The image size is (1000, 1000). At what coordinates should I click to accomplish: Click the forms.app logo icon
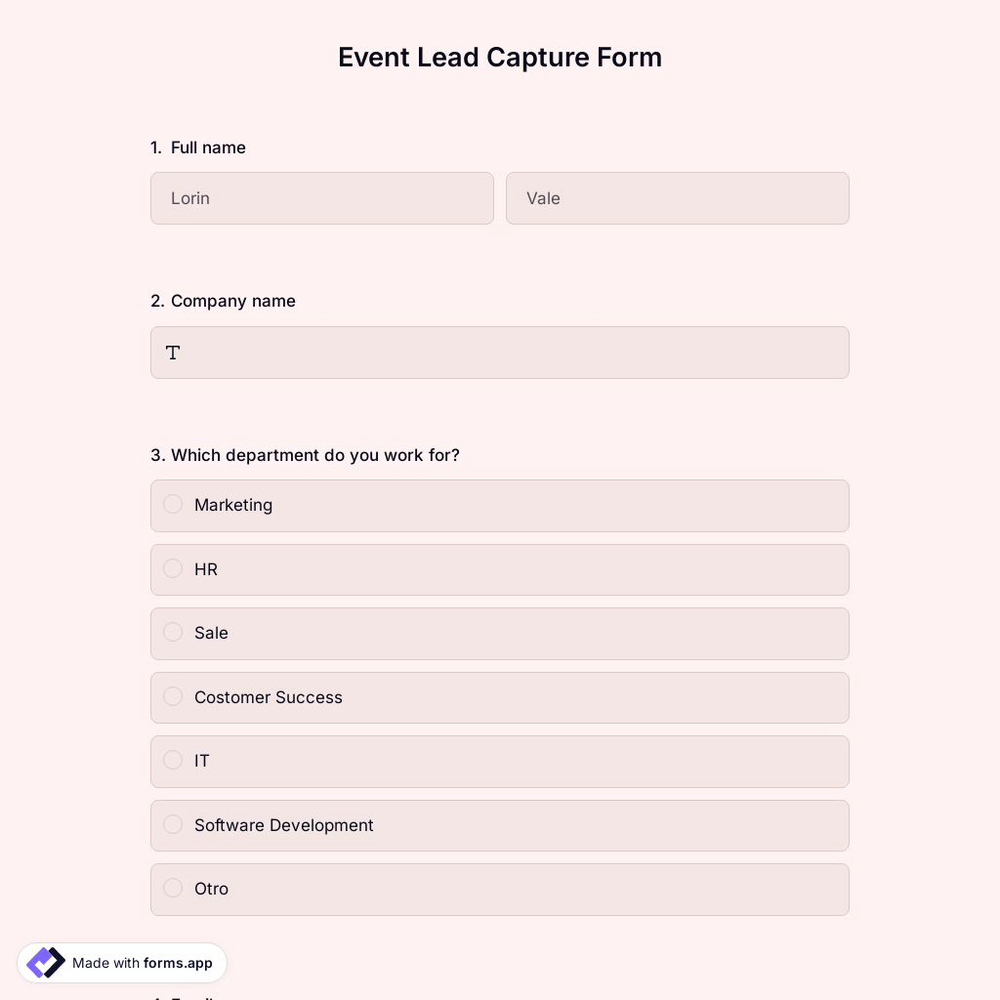[44, 961]
